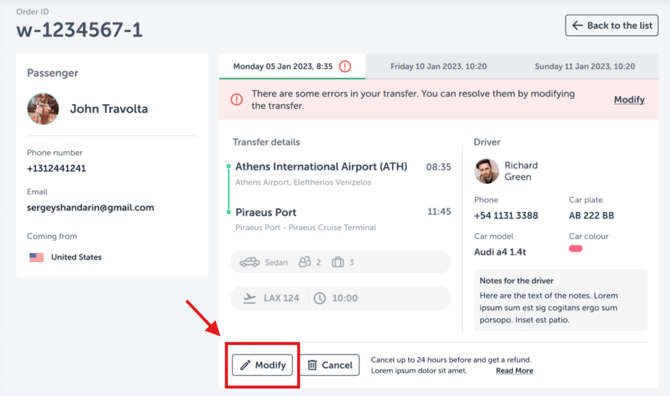The width and height of the screenshot is (670, 396).
Task: Follow the Modify link in error banner
Action: [x=629, y=100]
